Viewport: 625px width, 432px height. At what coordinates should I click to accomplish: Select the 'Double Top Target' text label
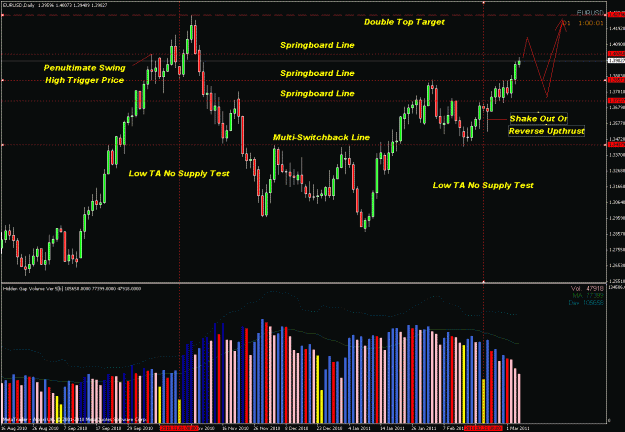coord(404,22)
